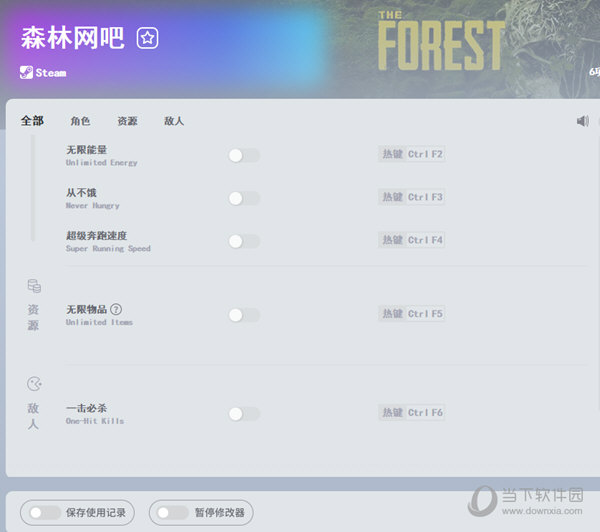Screen dimensions: 600x532
Task: Click the 一击必杀 label
Action: [x=86, y=408]
